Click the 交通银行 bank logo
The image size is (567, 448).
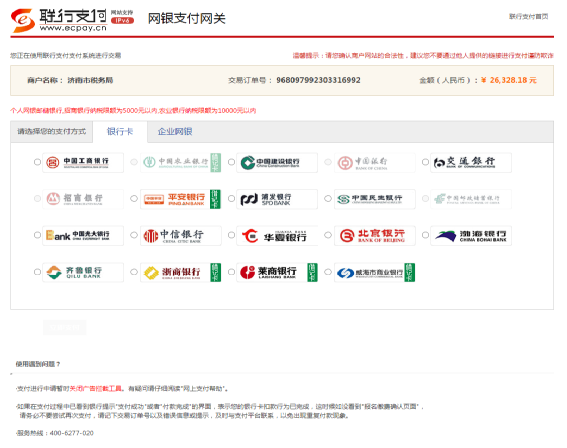[471, 162]
